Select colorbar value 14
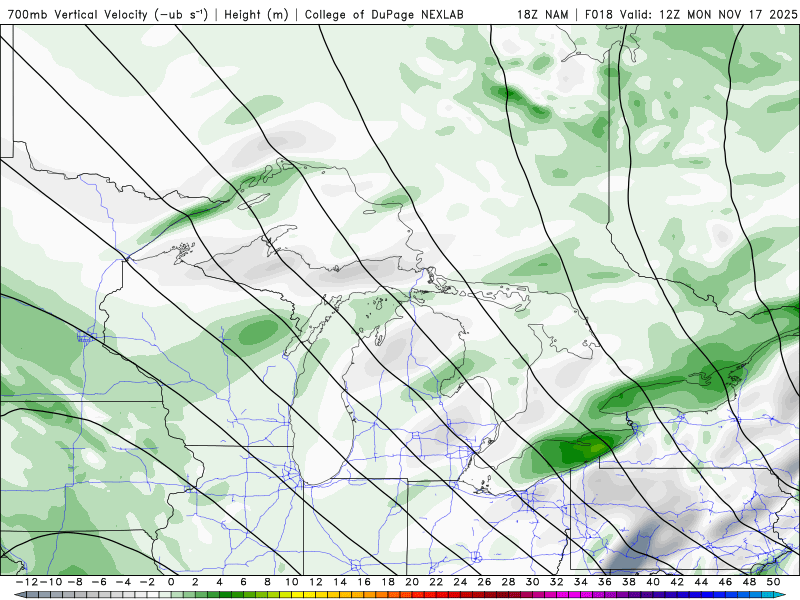The width and height of the screenshot is (800, 600). point(340,582)
